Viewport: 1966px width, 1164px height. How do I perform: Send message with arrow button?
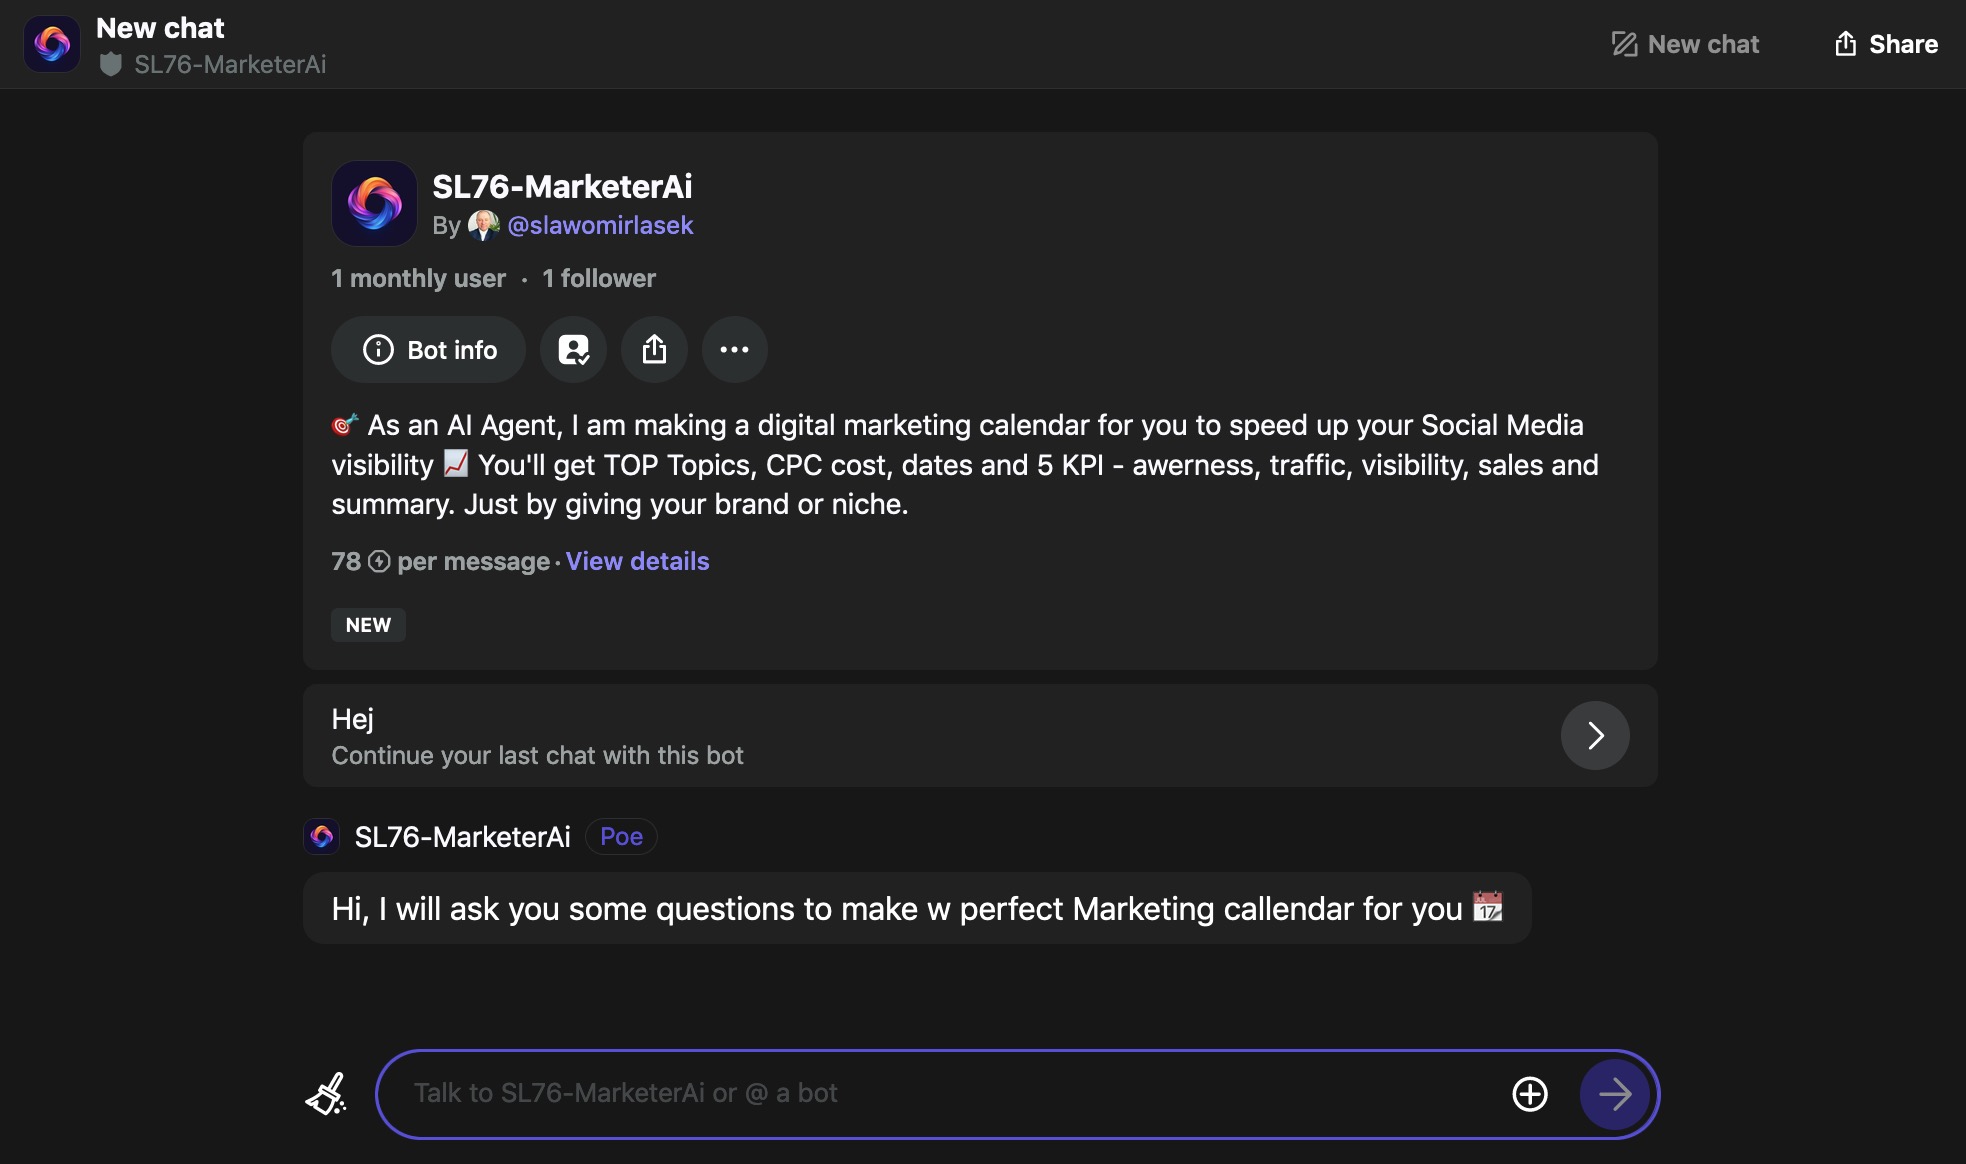coord(1614,1094)
